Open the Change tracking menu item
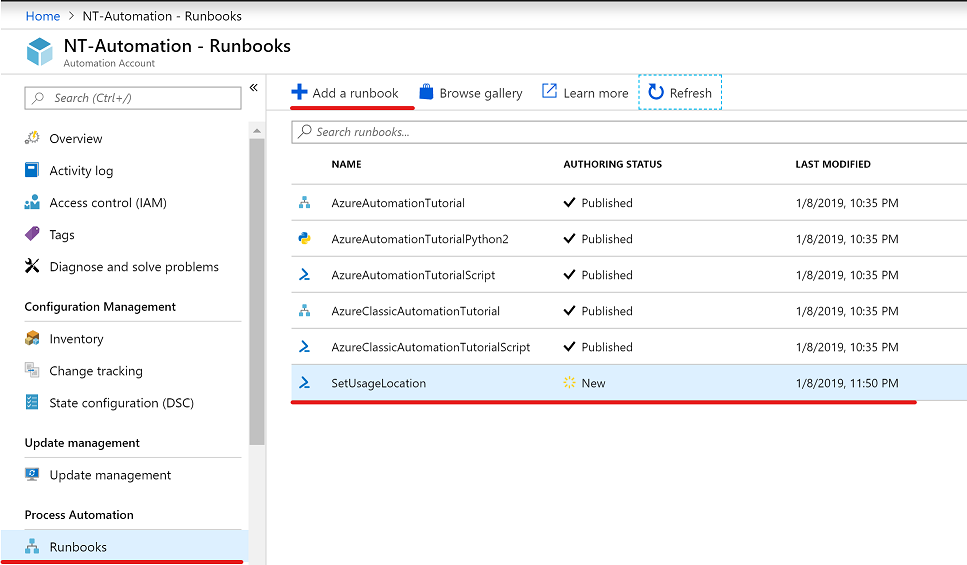Viewport: 967px width, 565px height. click(x=96, y=371)
